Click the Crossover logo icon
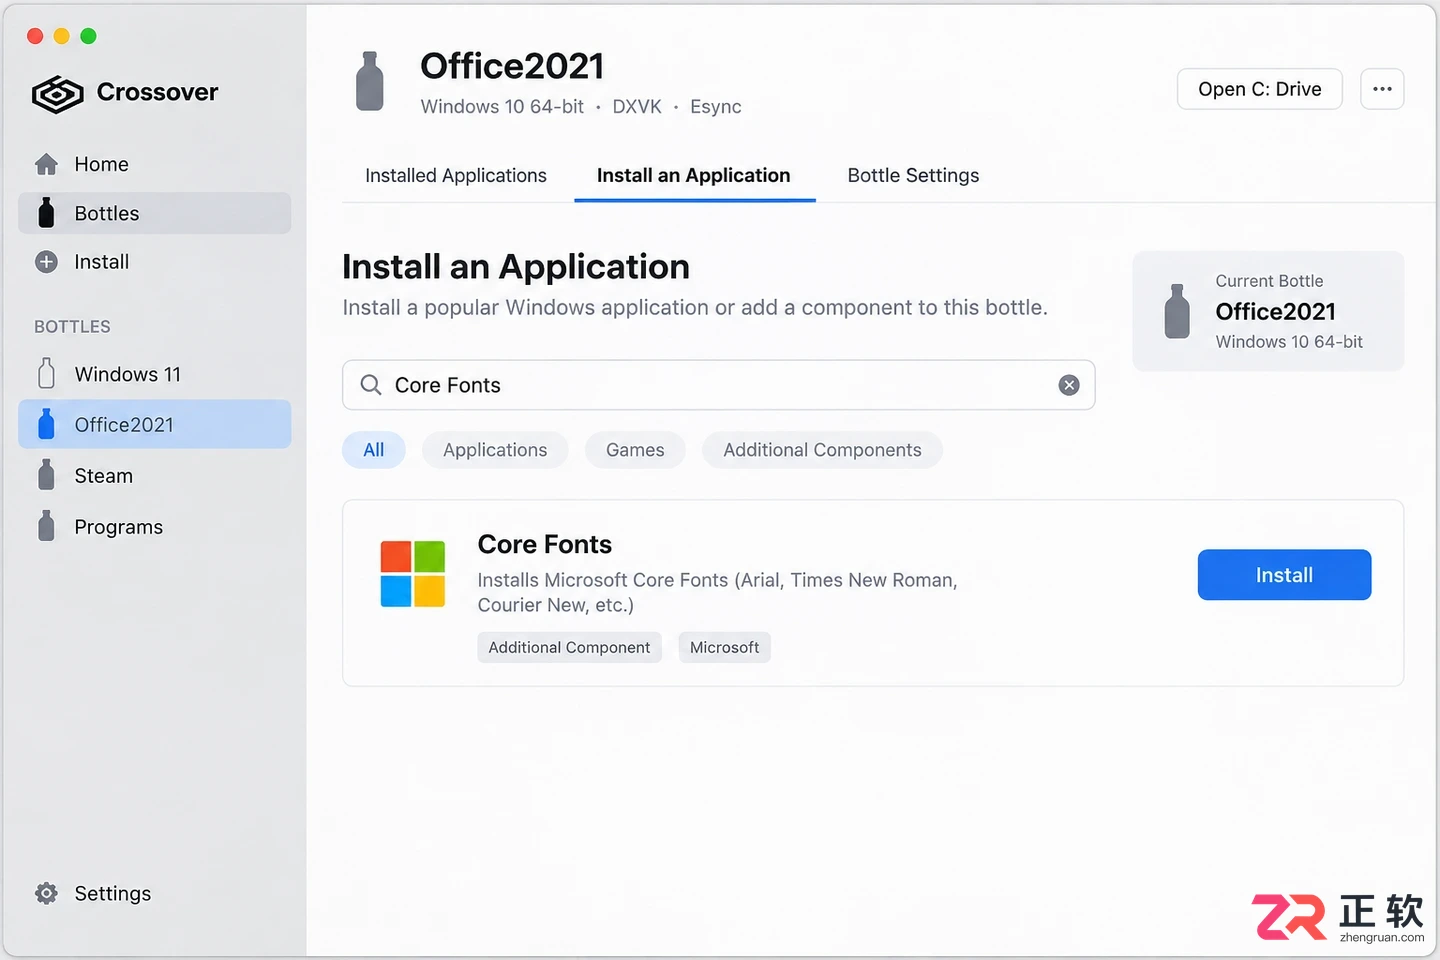This screenshot has height=960, width=1440. coord(57,93)
